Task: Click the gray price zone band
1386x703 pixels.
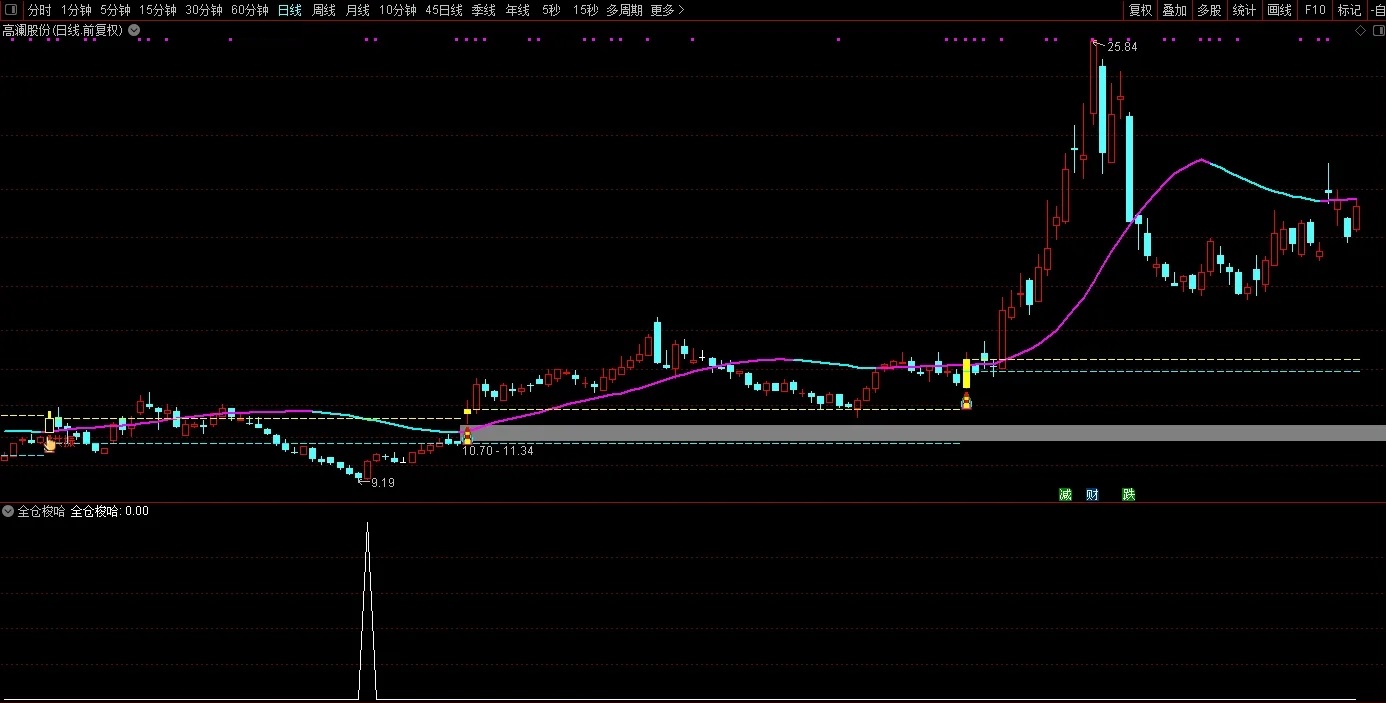Action: coord(925,433)
